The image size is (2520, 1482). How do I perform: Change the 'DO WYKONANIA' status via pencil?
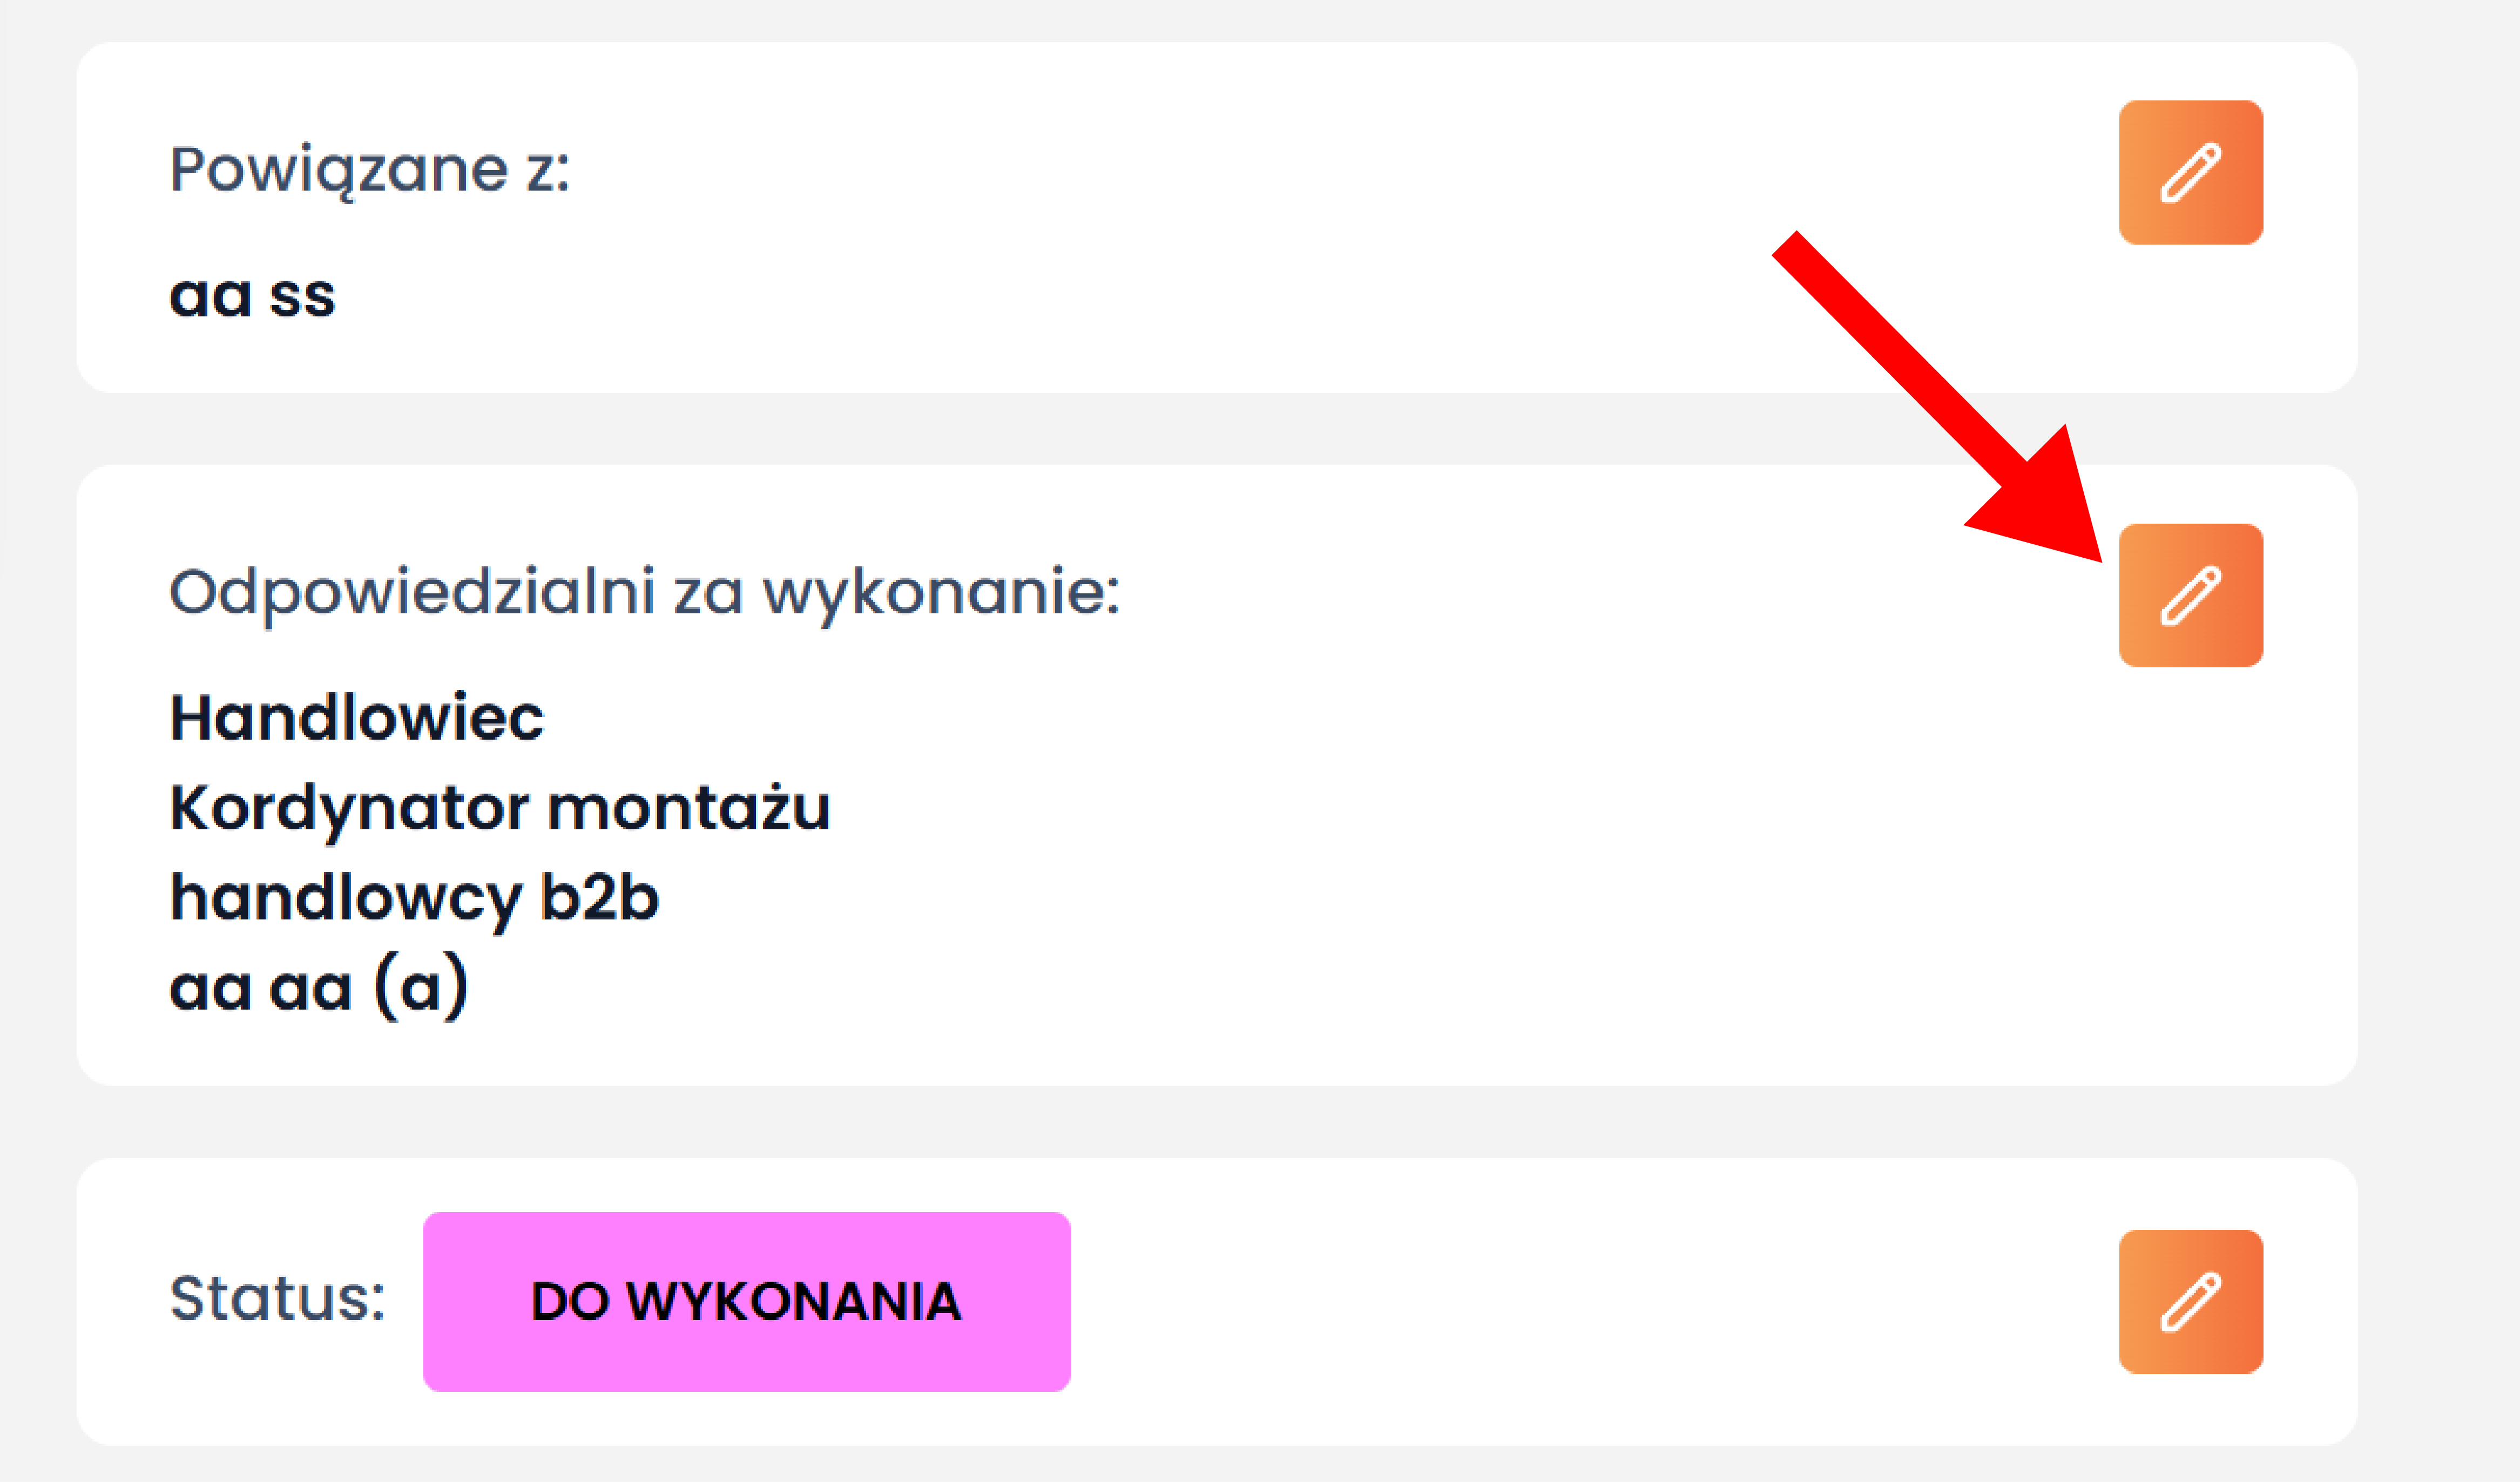pos(2190,1301)
